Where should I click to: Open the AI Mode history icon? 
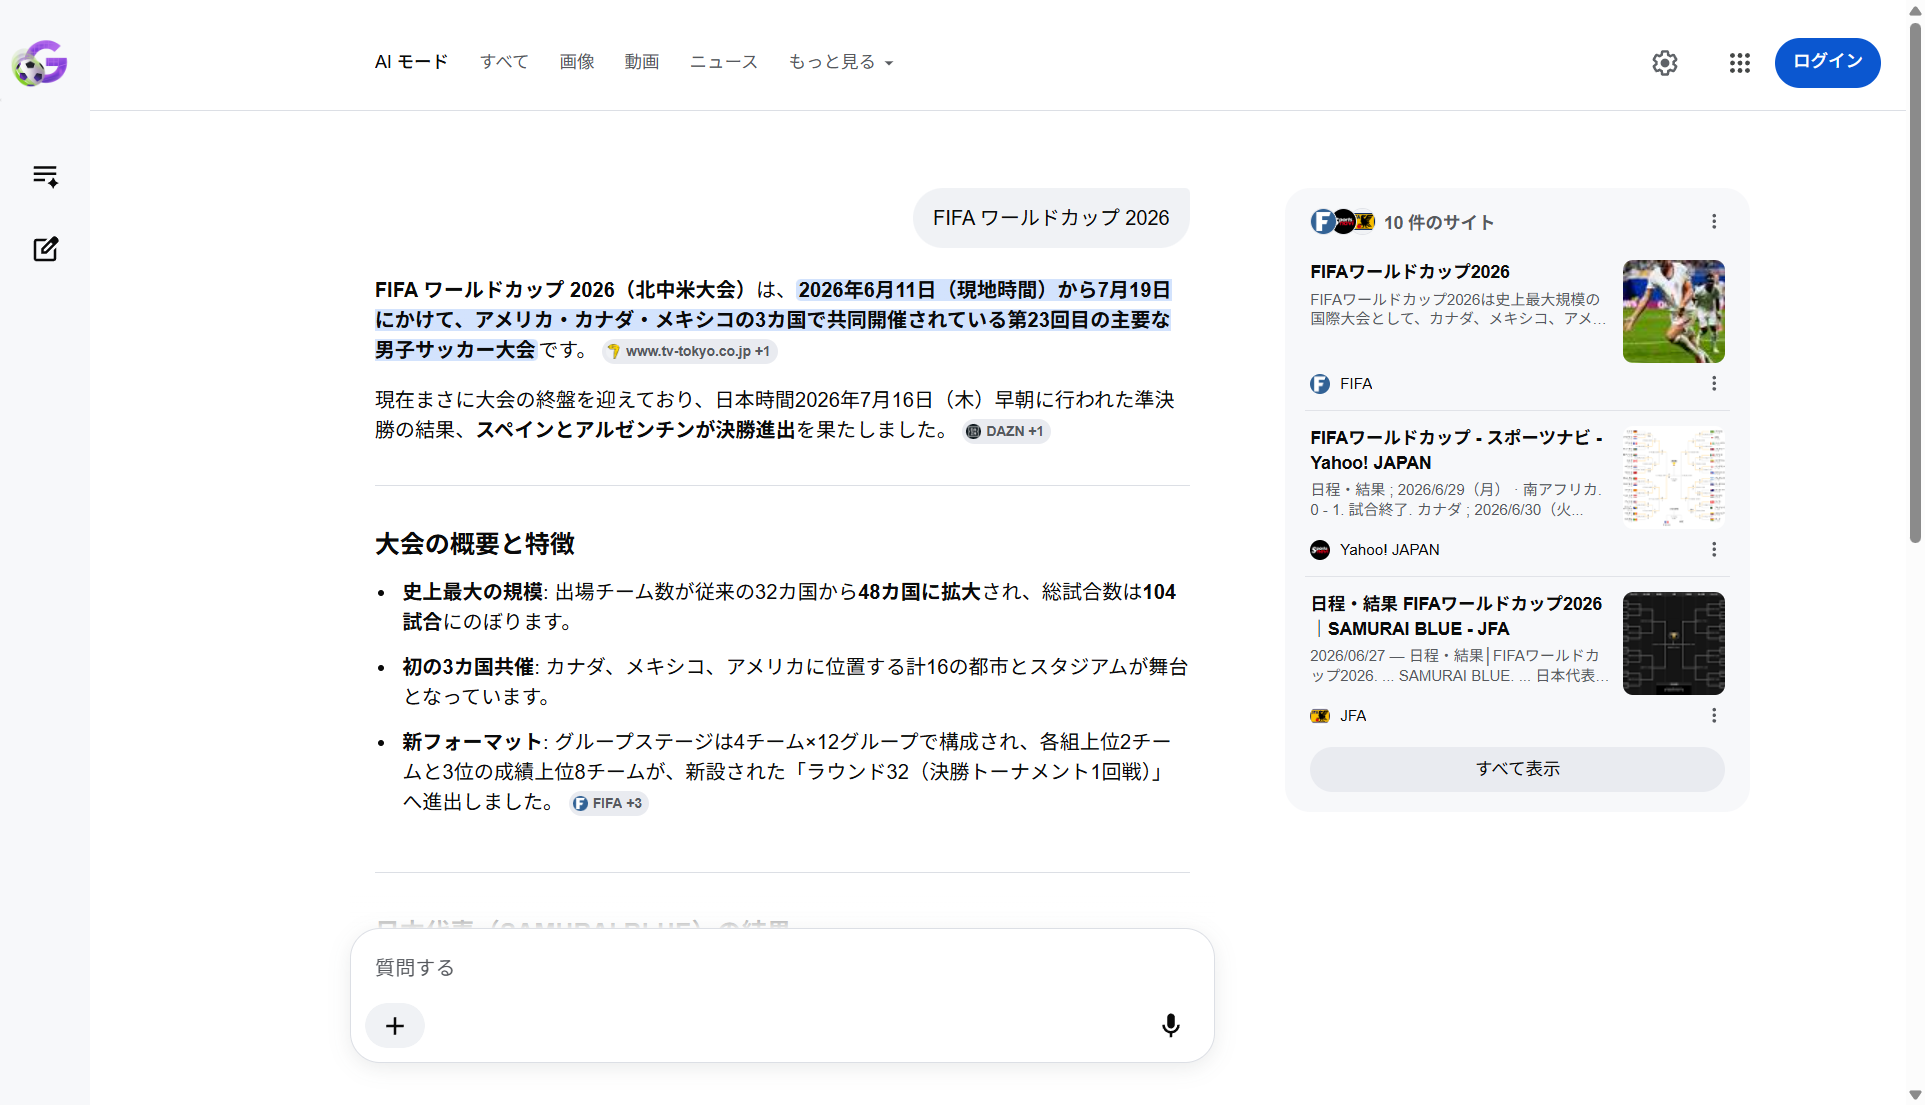[45, 176]
